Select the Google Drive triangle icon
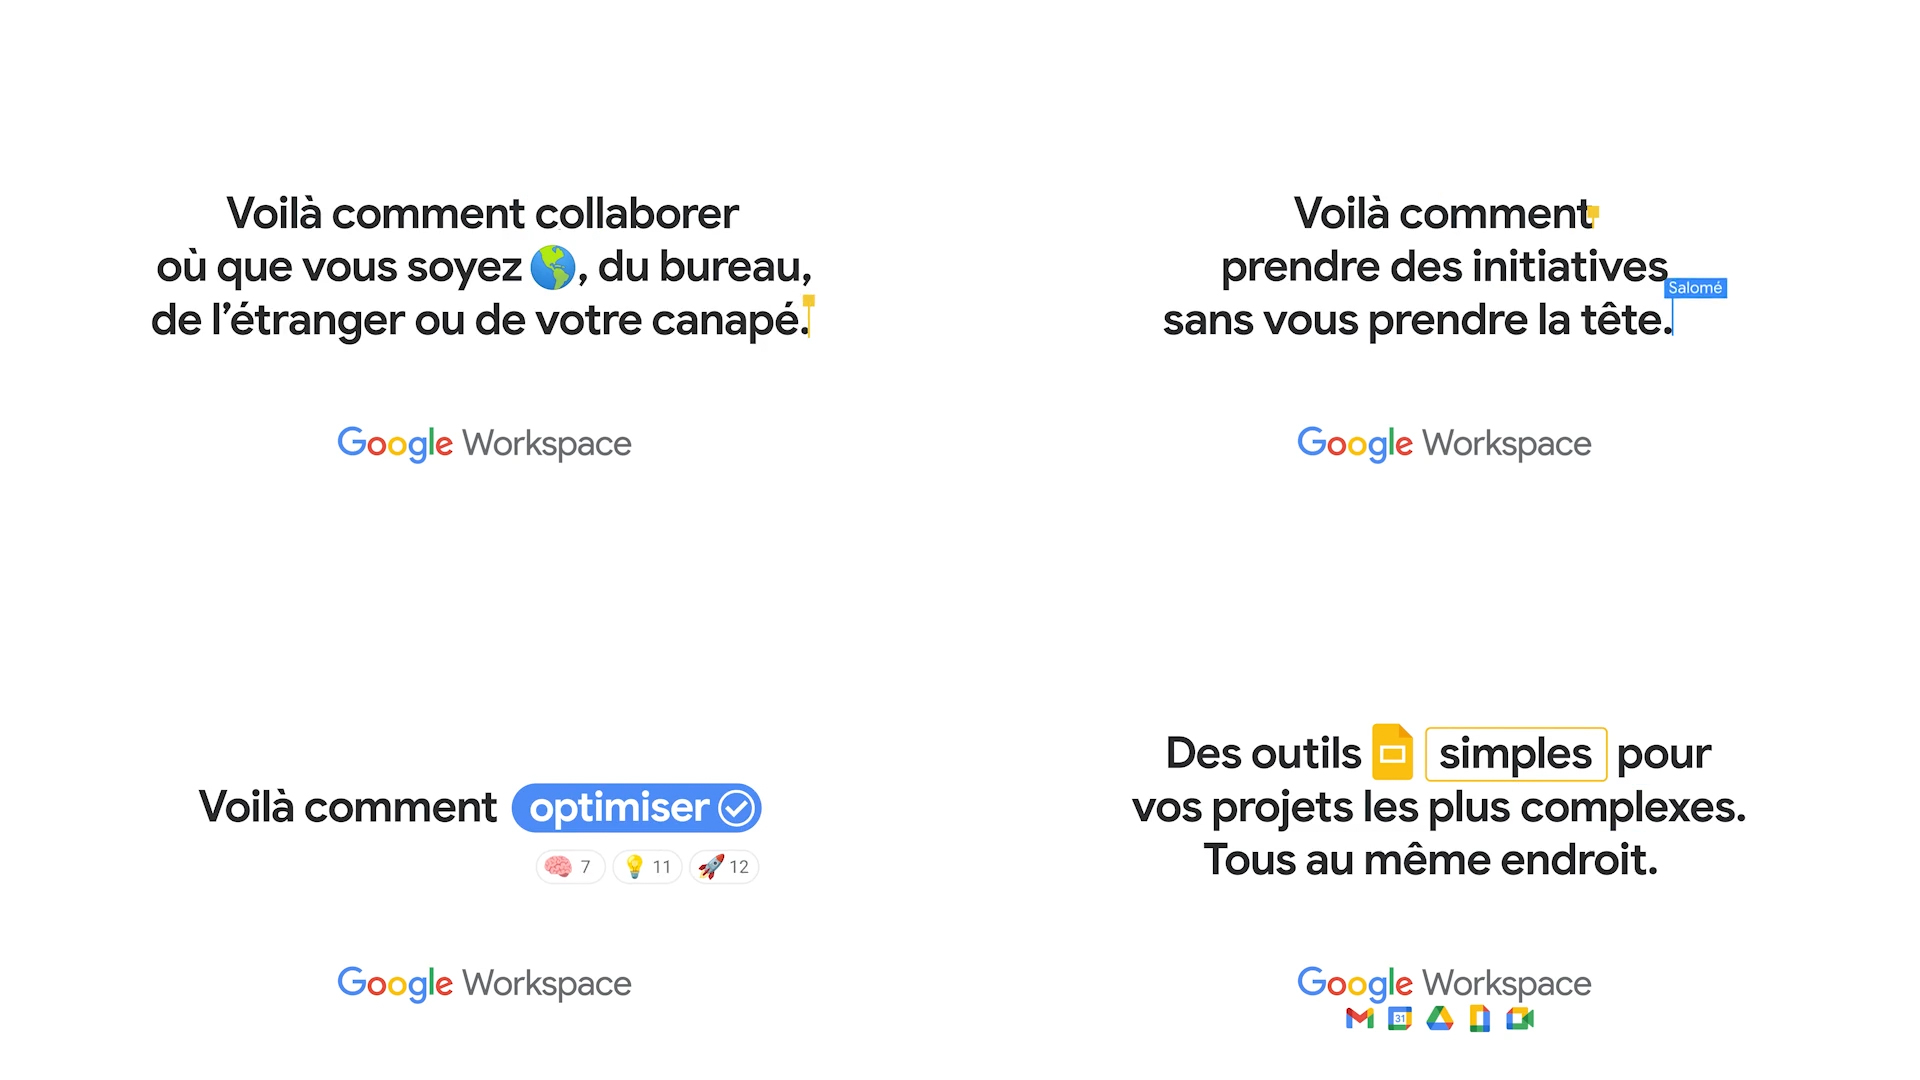The width and height of the screenshot is (1920, 1080). click(x=1440, y=1019)
